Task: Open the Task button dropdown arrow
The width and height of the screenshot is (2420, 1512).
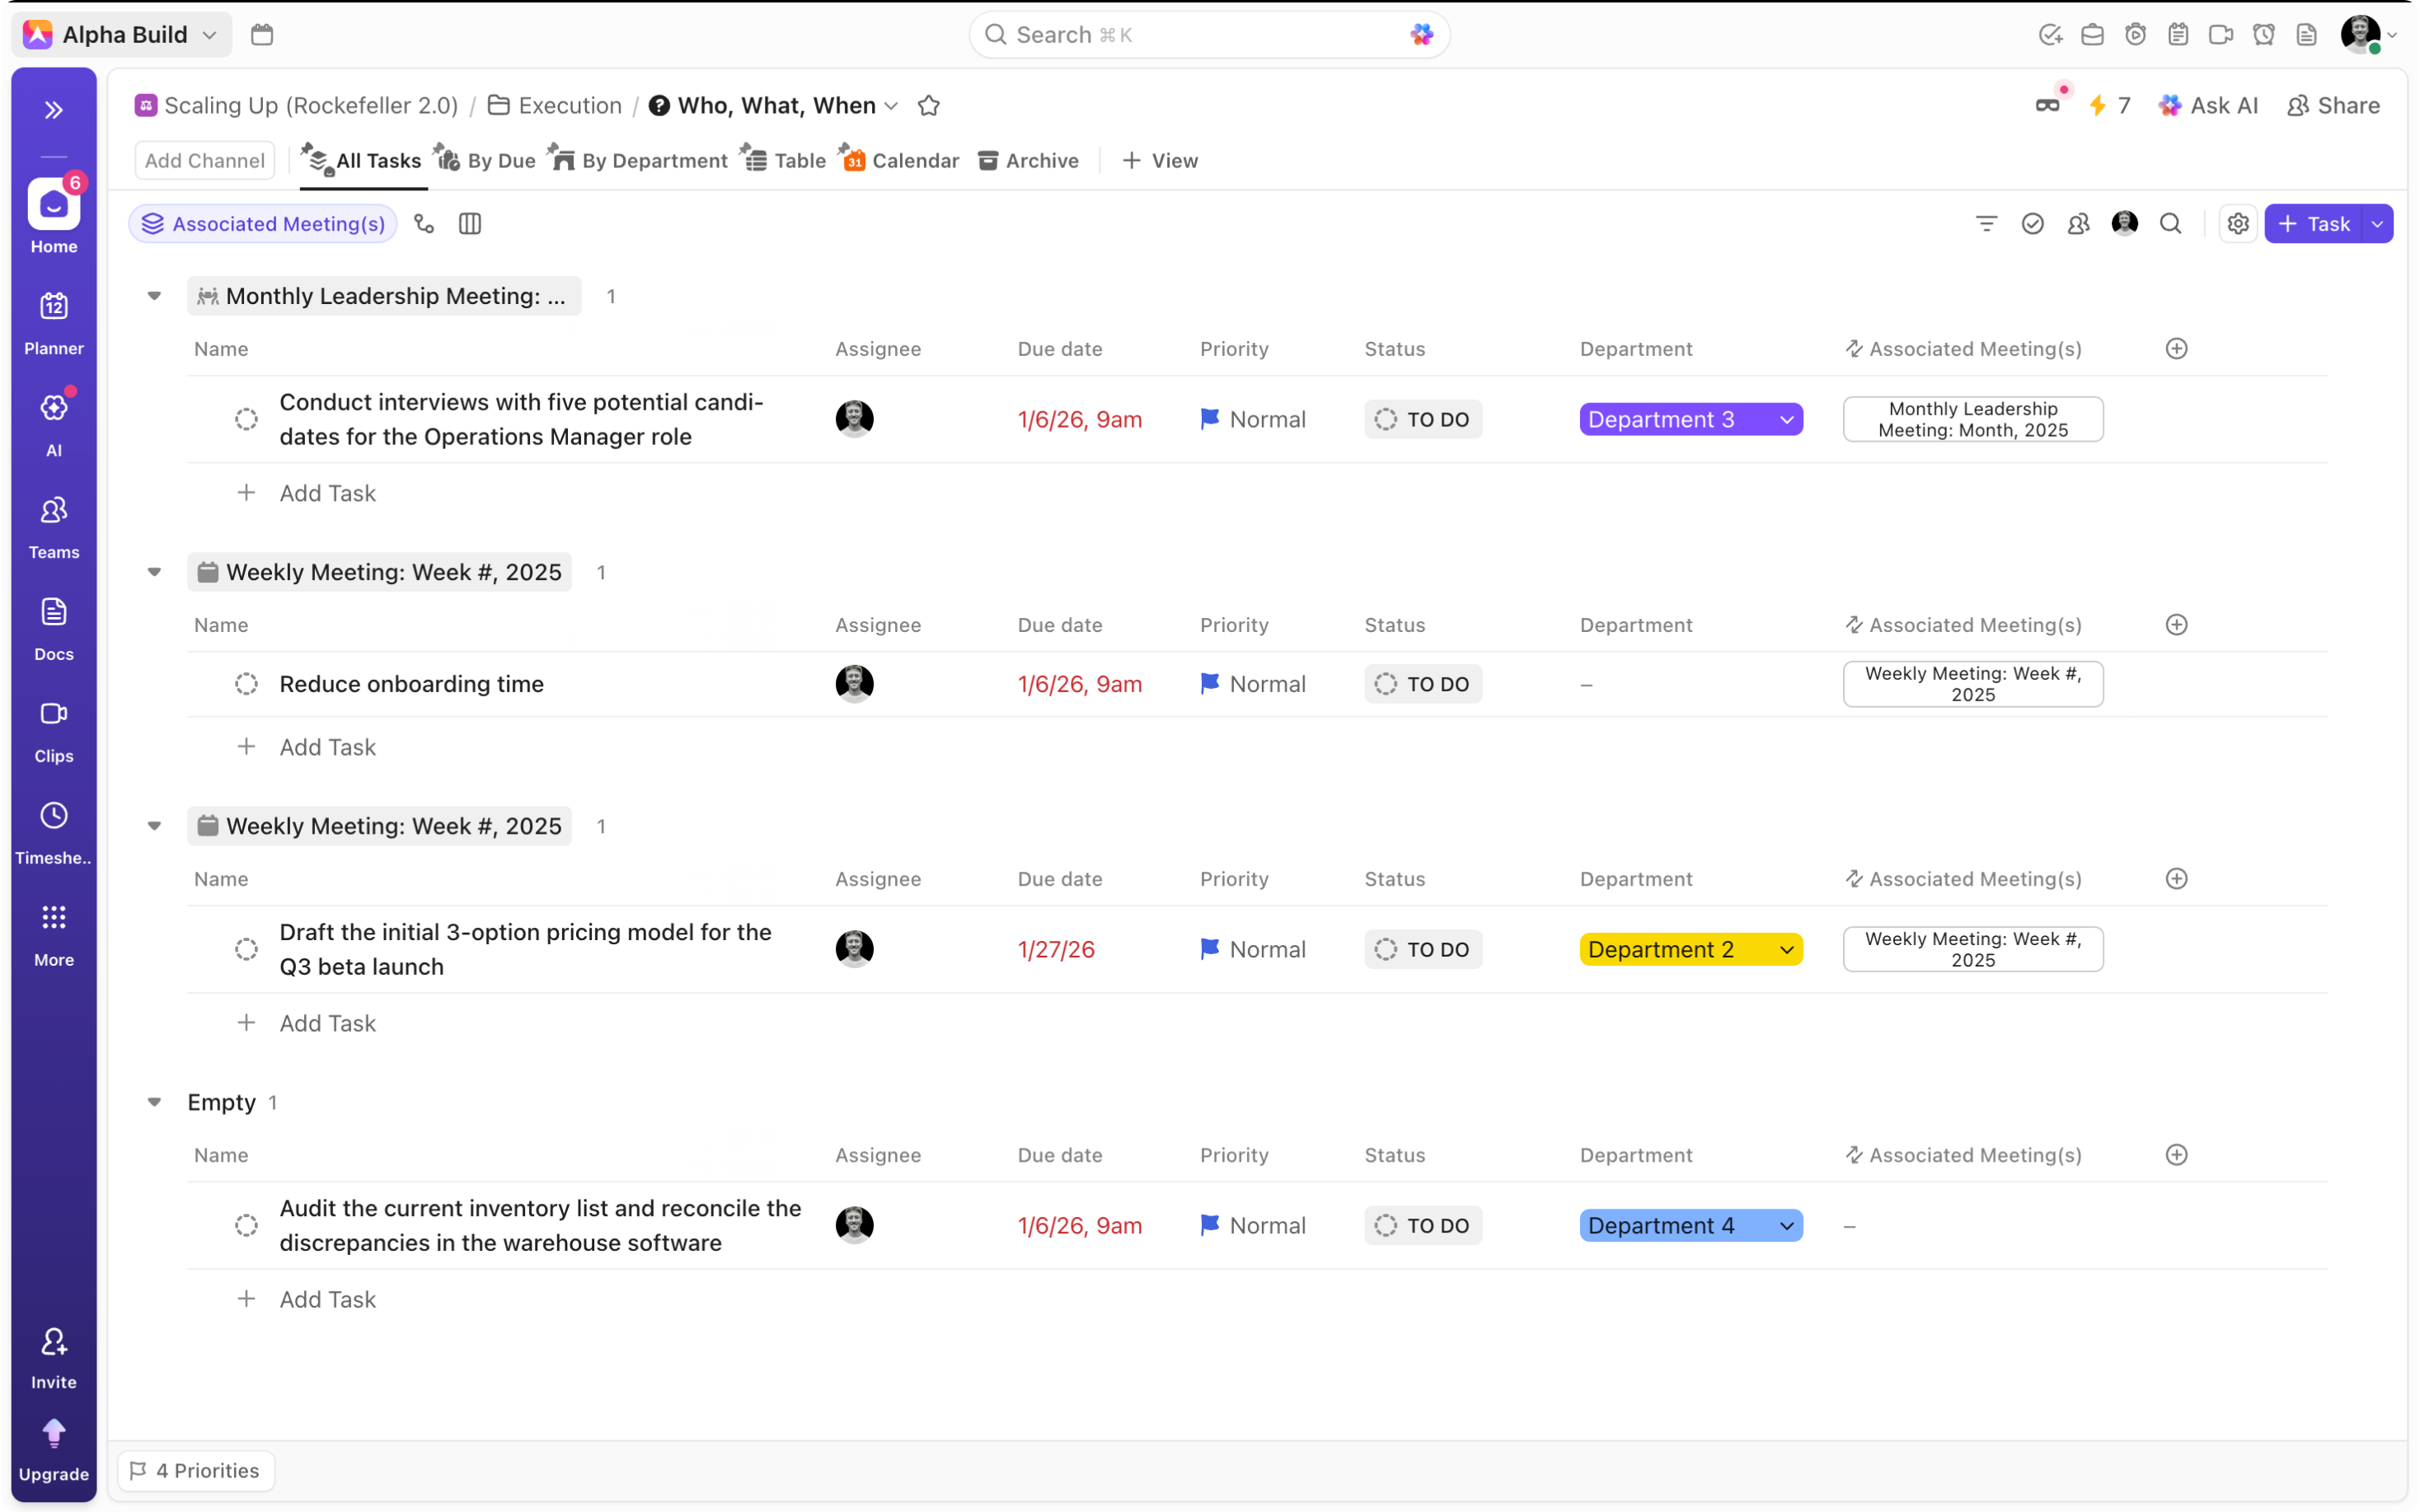Action: click(x=2377, y=223)
